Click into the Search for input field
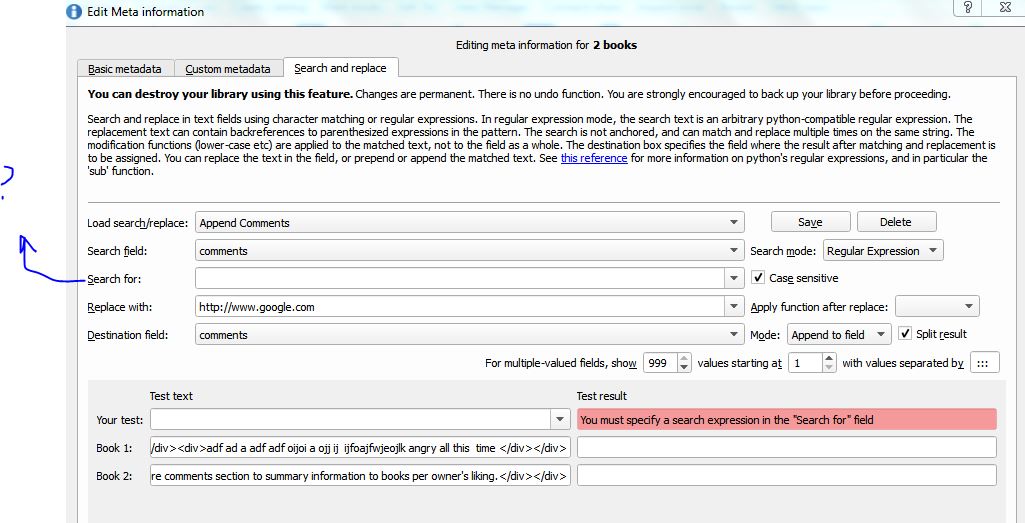The width and height of the screenshot is (1025, 523). click(460, 279)
